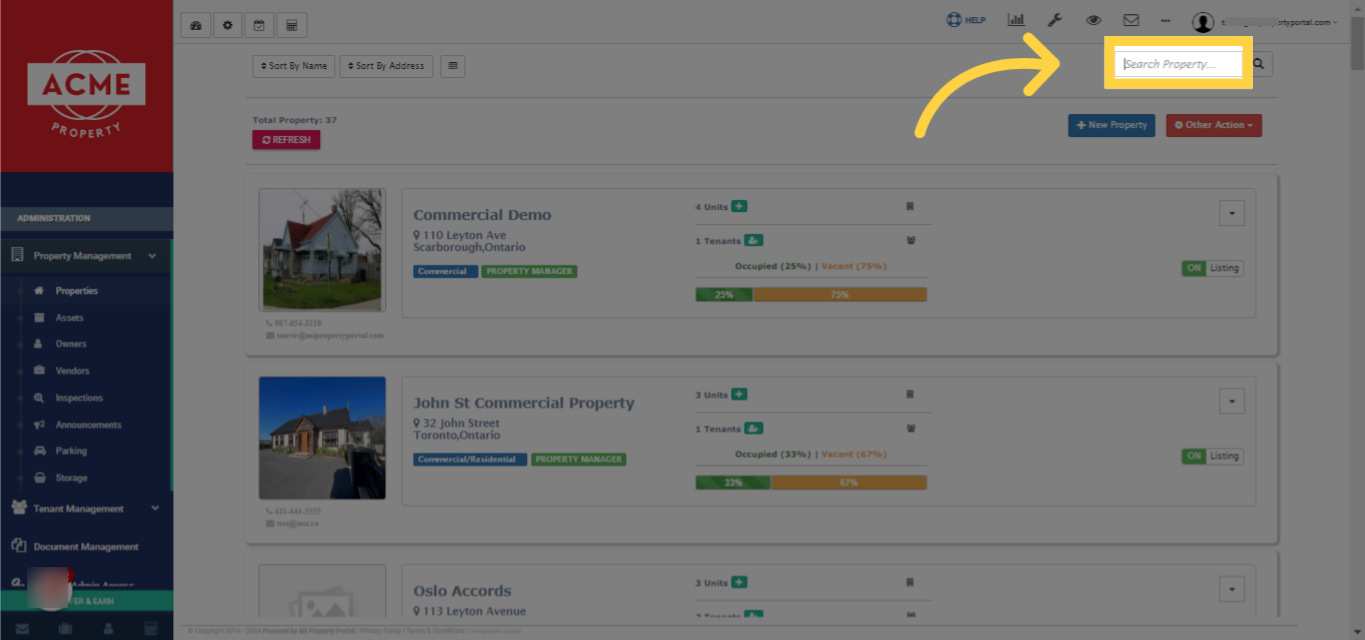1365x640 pixels.
Task: Add a unit to John St Commercial Property
Action: (739, 394)
